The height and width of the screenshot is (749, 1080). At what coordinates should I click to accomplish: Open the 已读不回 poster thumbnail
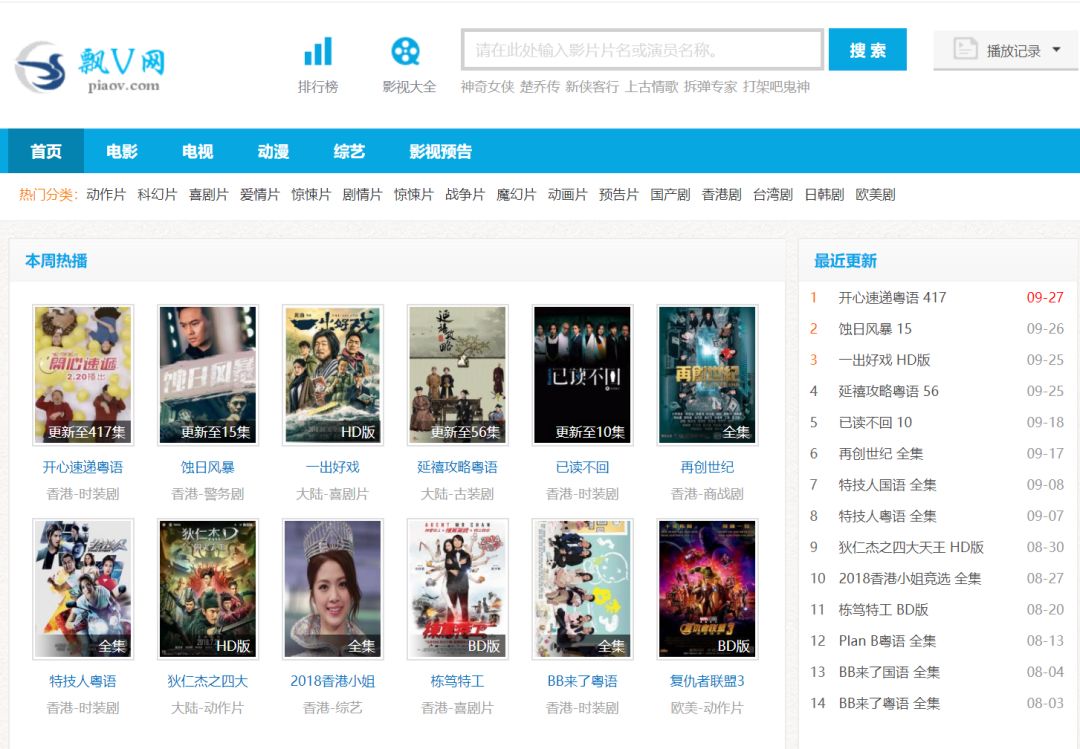click(582, 375)
